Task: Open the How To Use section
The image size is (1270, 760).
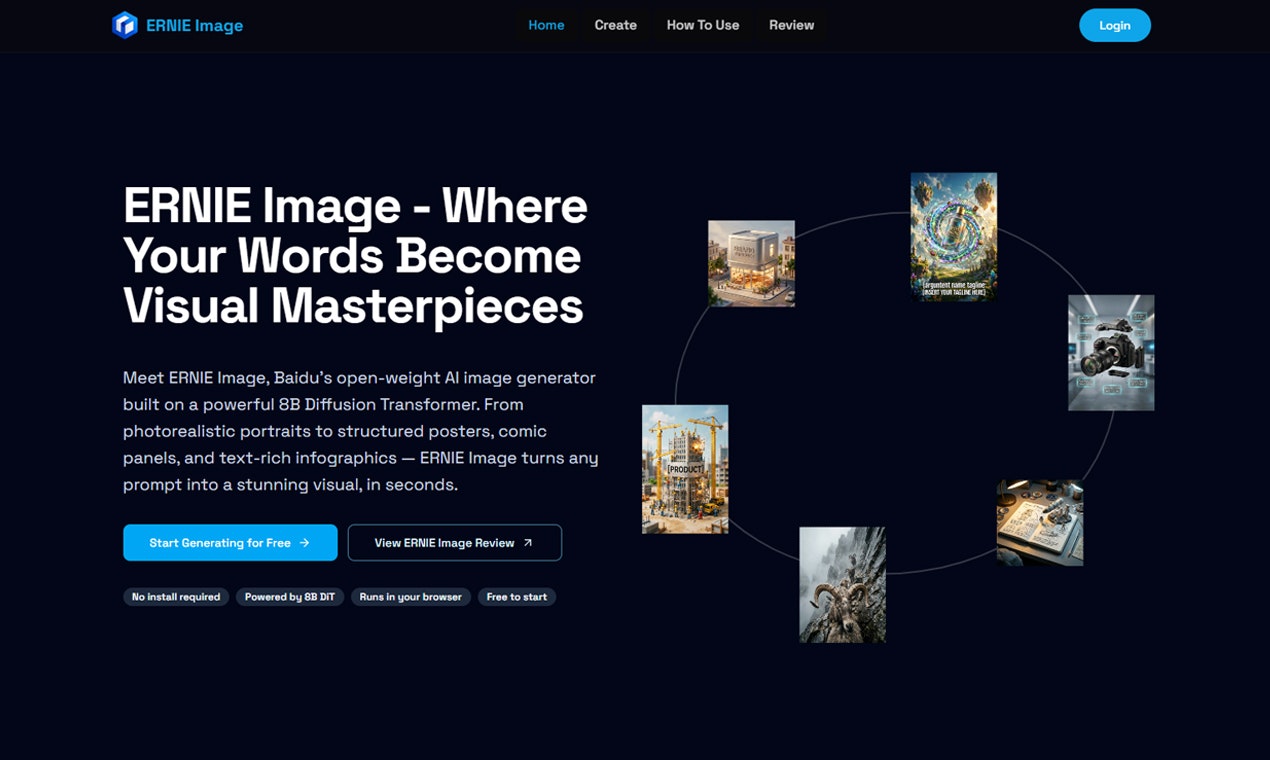Action: click(702, 25)
